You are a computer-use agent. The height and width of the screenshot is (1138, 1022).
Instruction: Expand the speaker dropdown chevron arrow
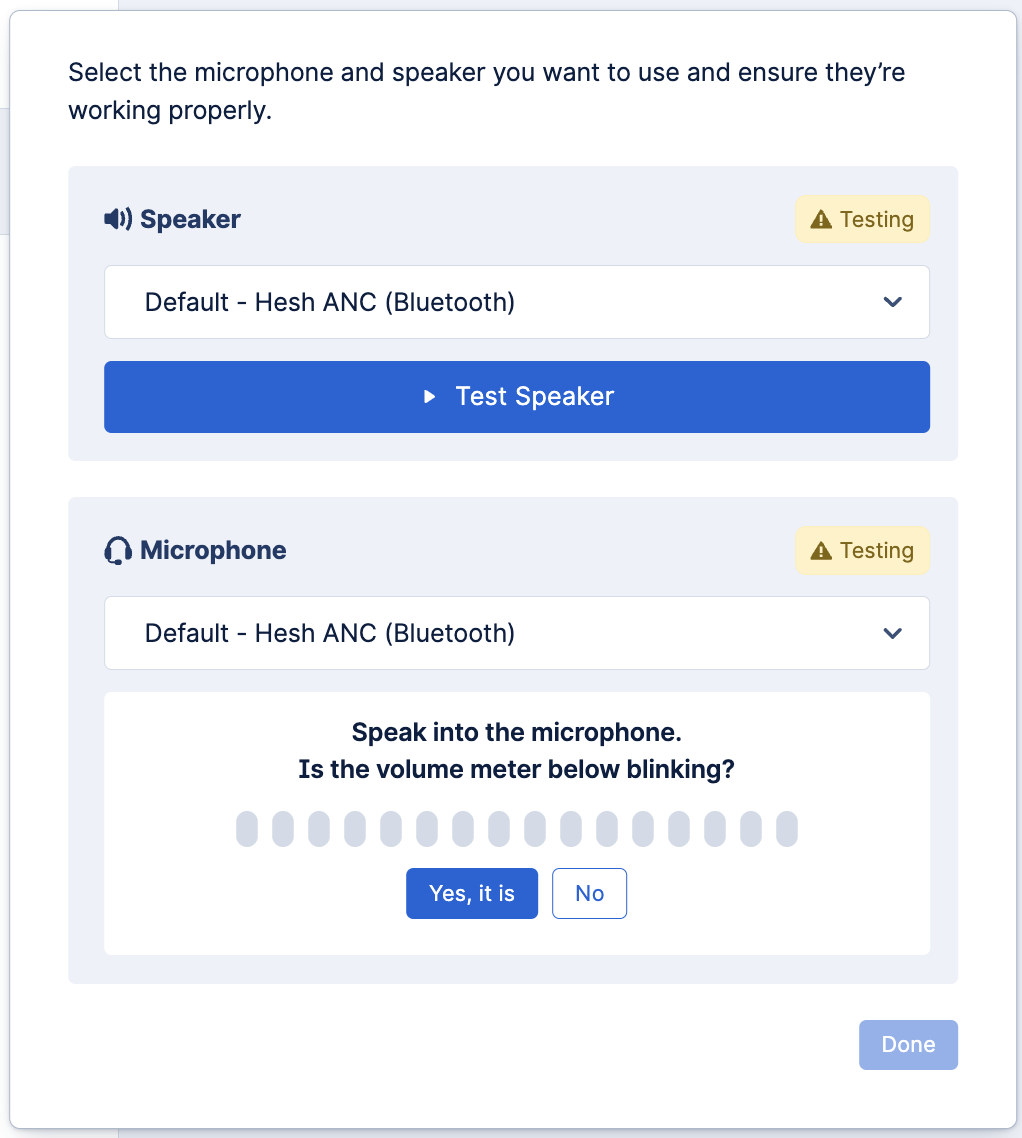click(893, 302)
